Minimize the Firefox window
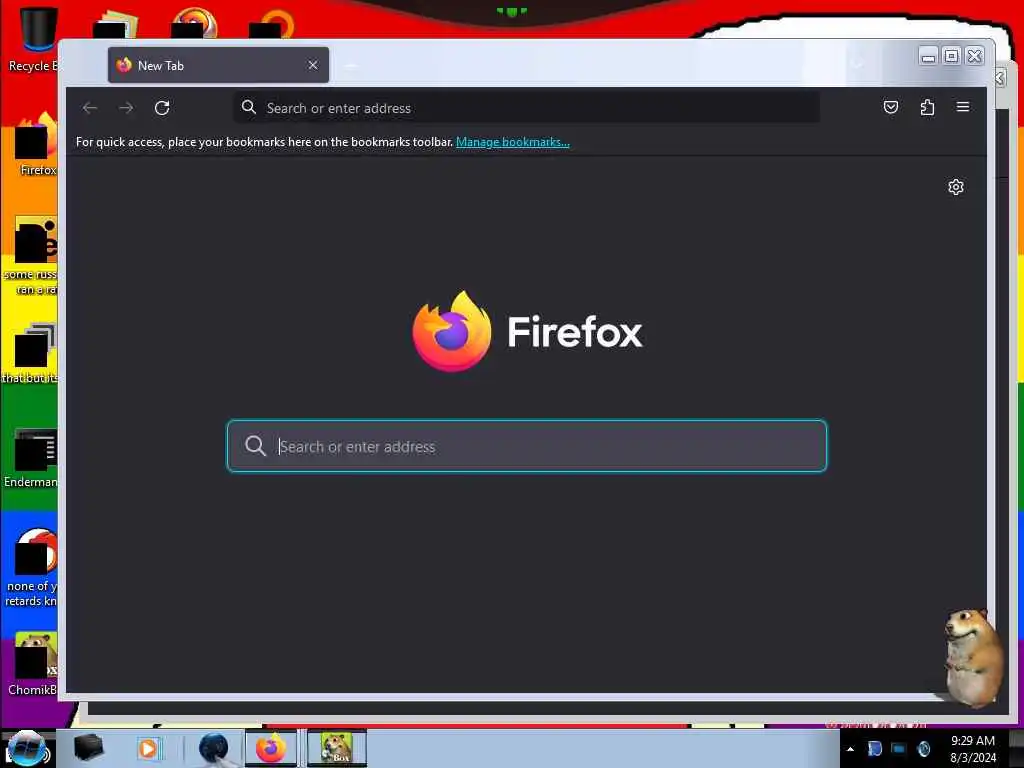The height and width of the screenshot is (768, 1024). click(x=928, y=57)
